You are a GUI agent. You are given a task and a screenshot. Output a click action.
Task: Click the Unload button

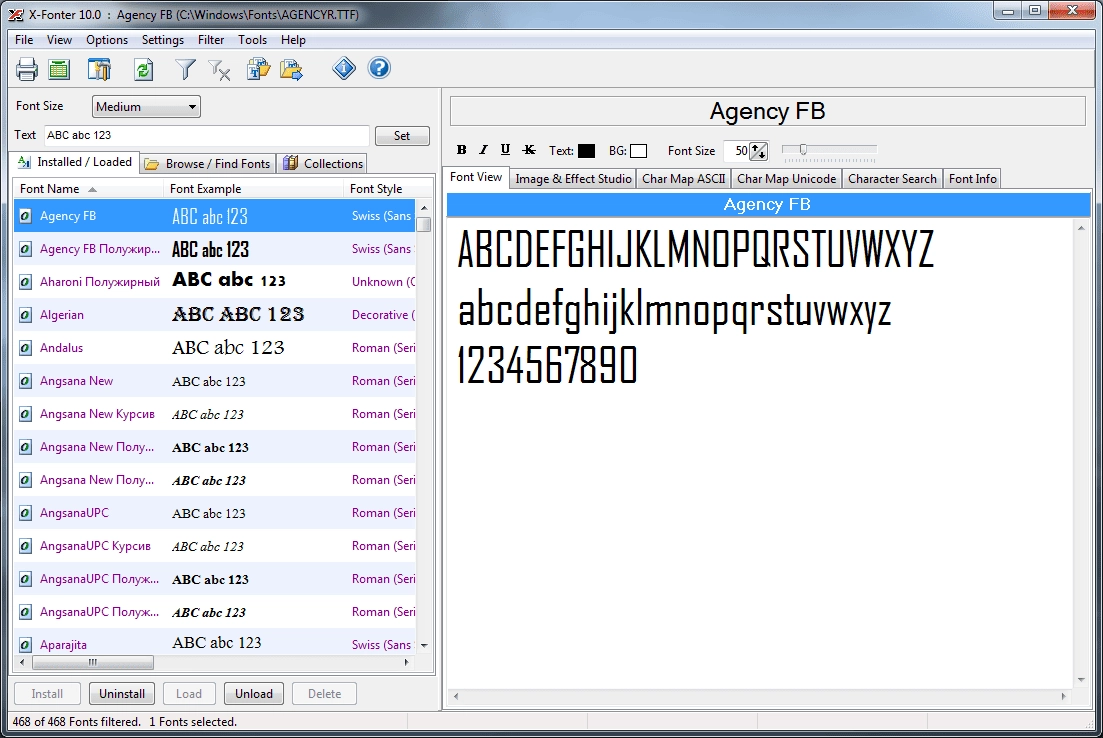254,694
